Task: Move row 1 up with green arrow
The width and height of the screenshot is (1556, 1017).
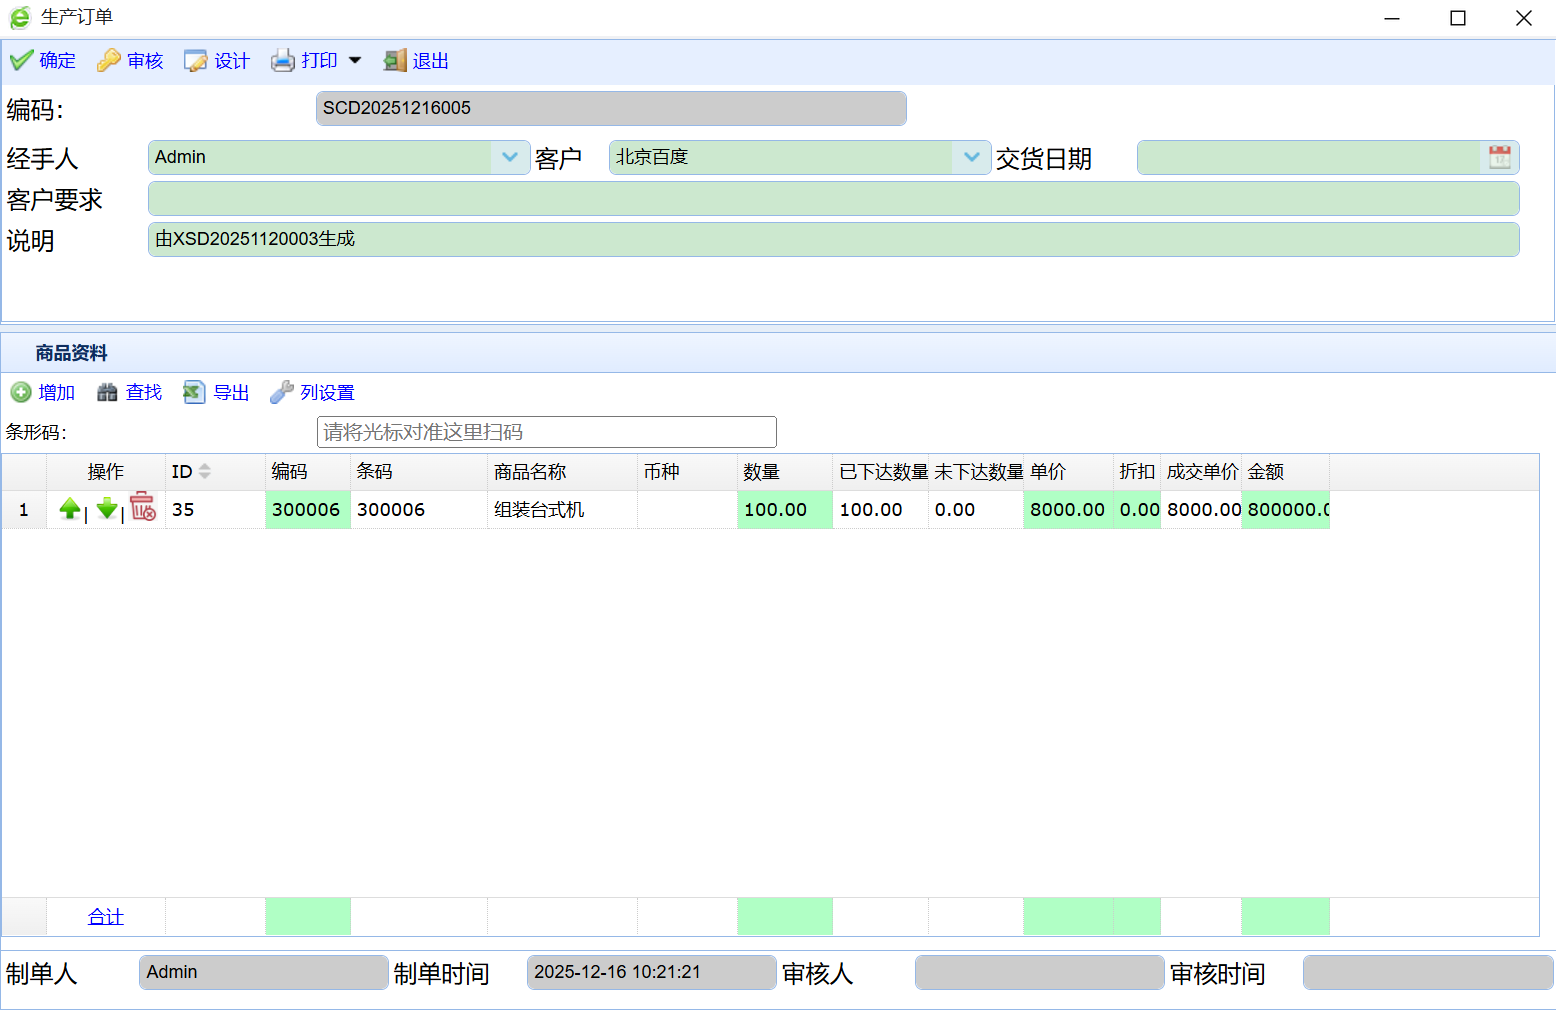Action: click(69, 509)
